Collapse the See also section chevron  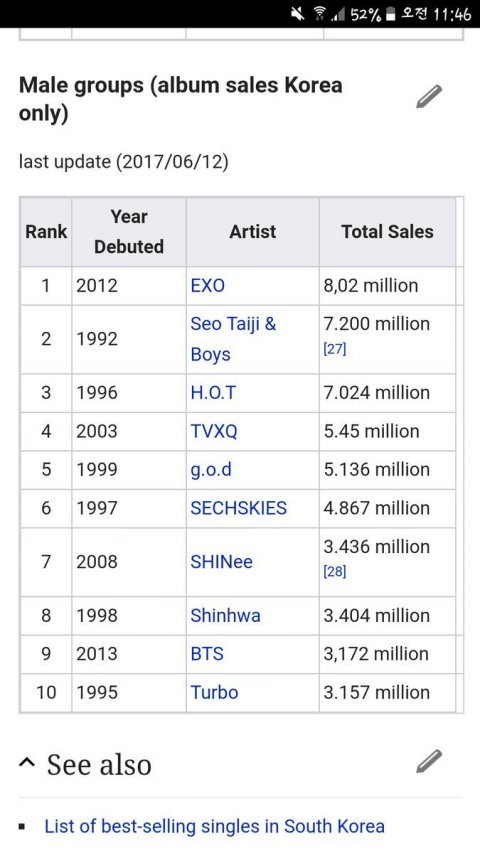click(26, 763)
